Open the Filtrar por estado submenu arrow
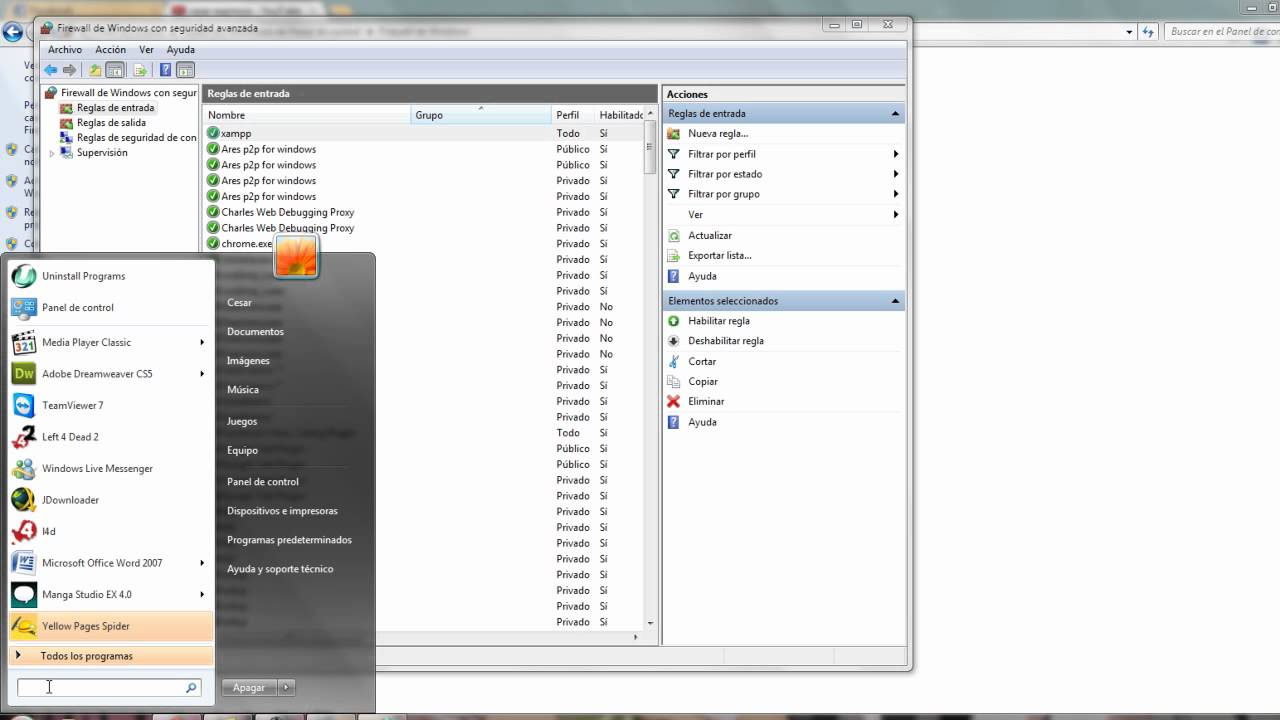This screenshot has height=720, width=1280. tap(895, 174)
